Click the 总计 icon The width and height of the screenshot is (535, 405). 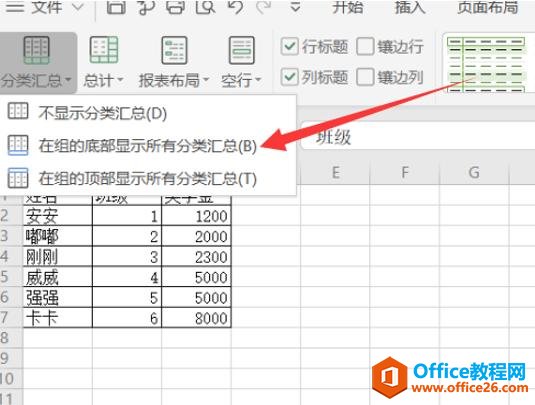(x=104, y=50)
